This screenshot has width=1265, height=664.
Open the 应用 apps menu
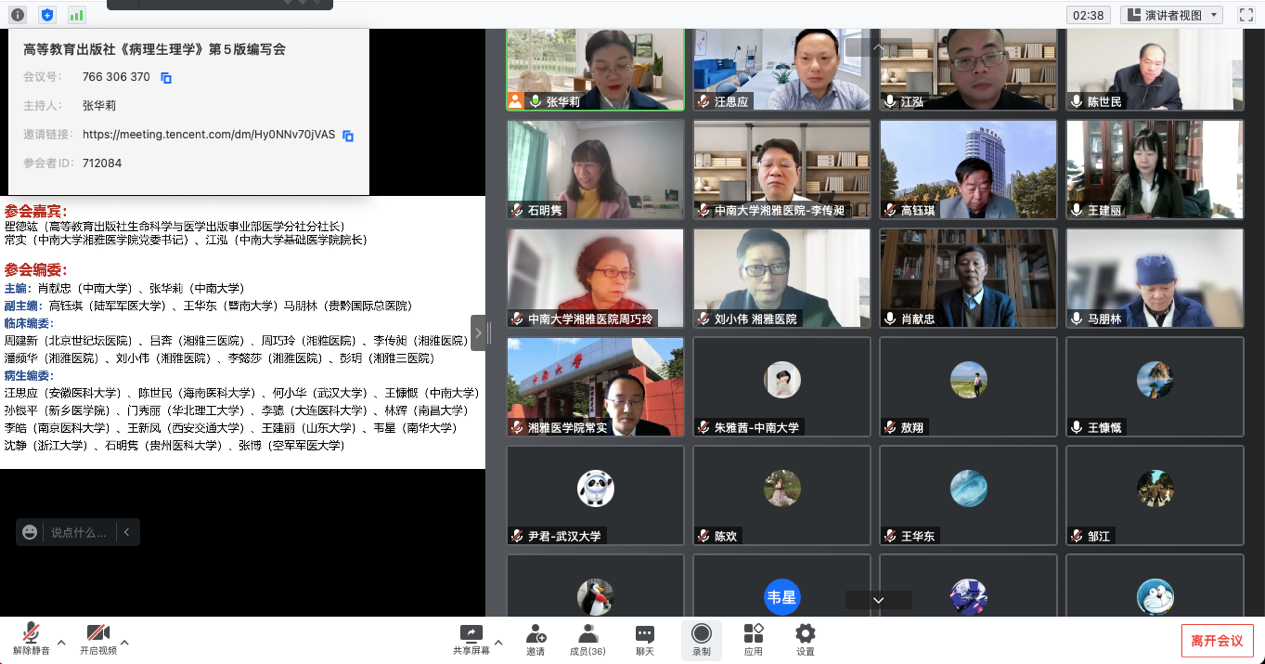[753, 638]
